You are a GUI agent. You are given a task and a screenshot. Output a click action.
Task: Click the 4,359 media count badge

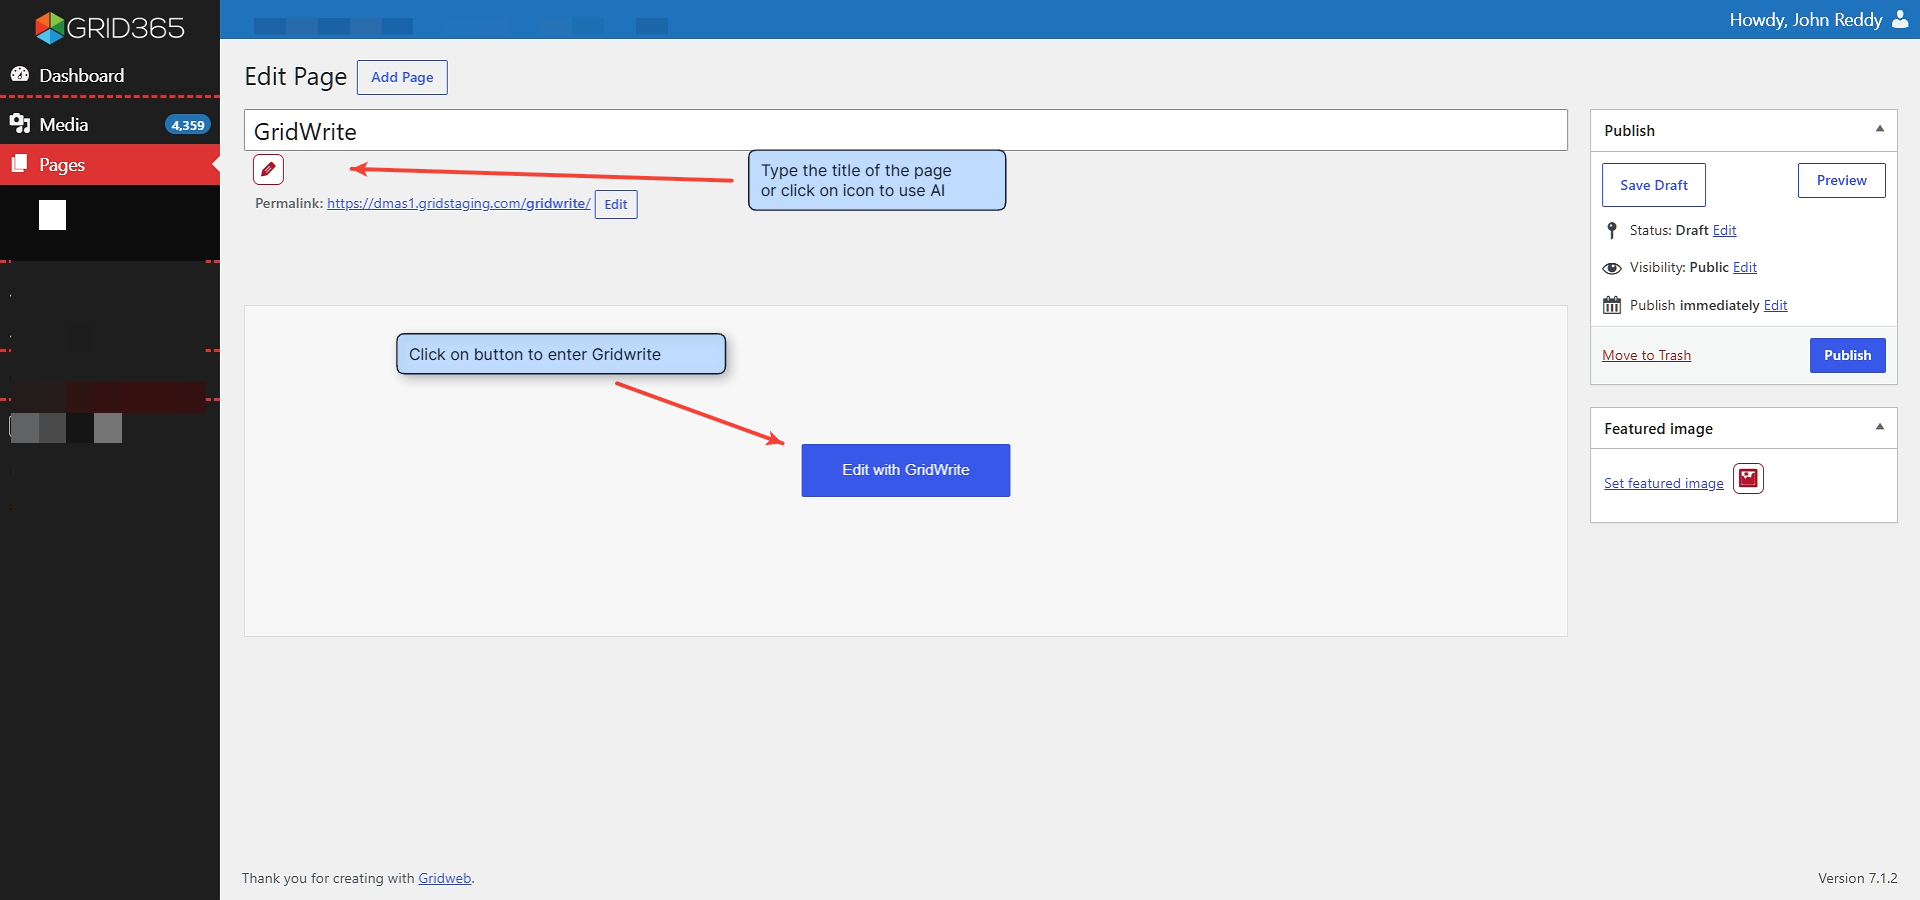click(x=188, y=125)
